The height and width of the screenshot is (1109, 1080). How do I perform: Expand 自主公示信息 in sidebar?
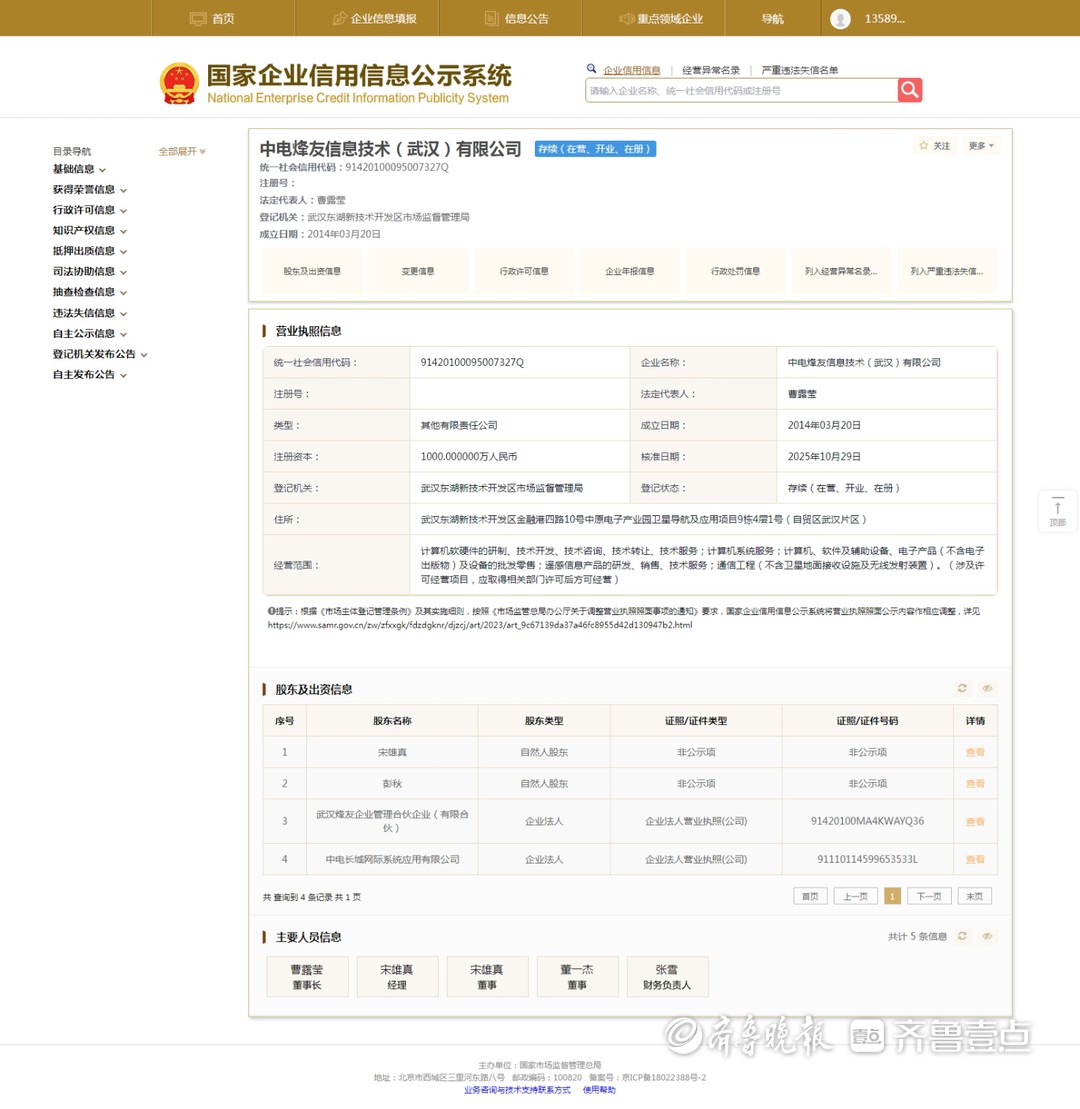(x=90, y=333)
